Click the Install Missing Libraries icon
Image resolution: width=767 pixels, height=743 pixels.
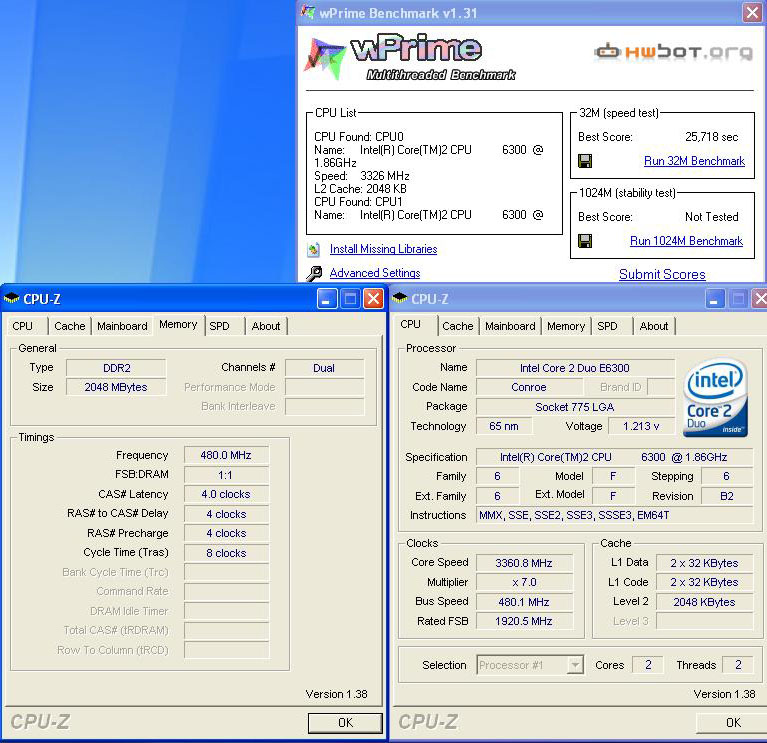(314, 249)
